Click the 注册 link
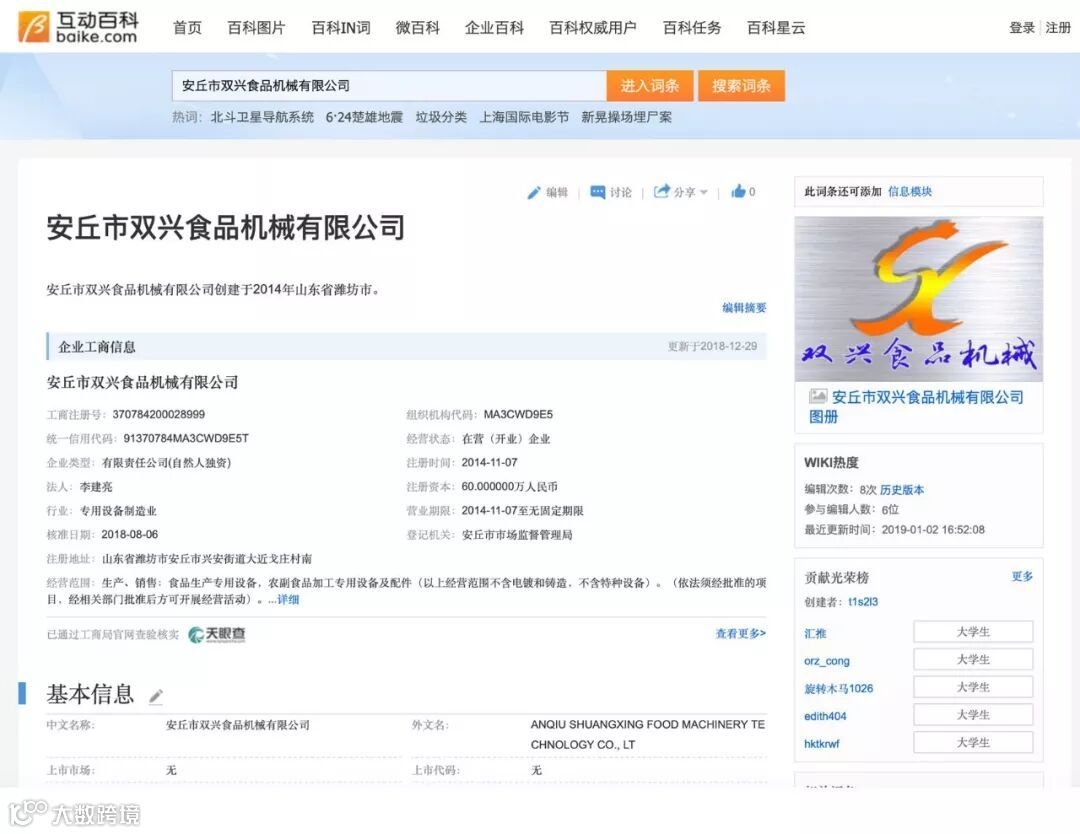 pos(1058,28)
